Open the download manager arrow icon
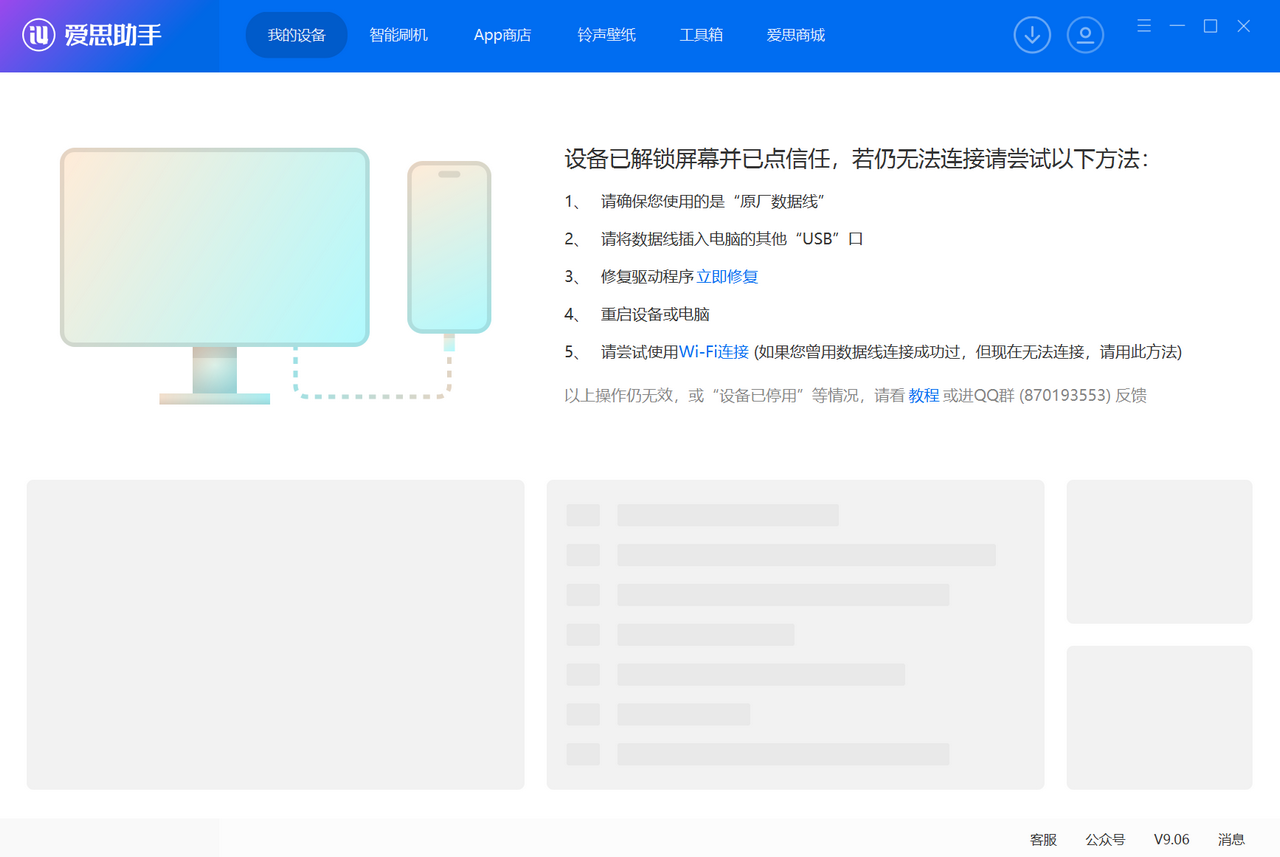Image resolution: width=1280 pixels, height=857 pixels. (x=1032, y=35)
